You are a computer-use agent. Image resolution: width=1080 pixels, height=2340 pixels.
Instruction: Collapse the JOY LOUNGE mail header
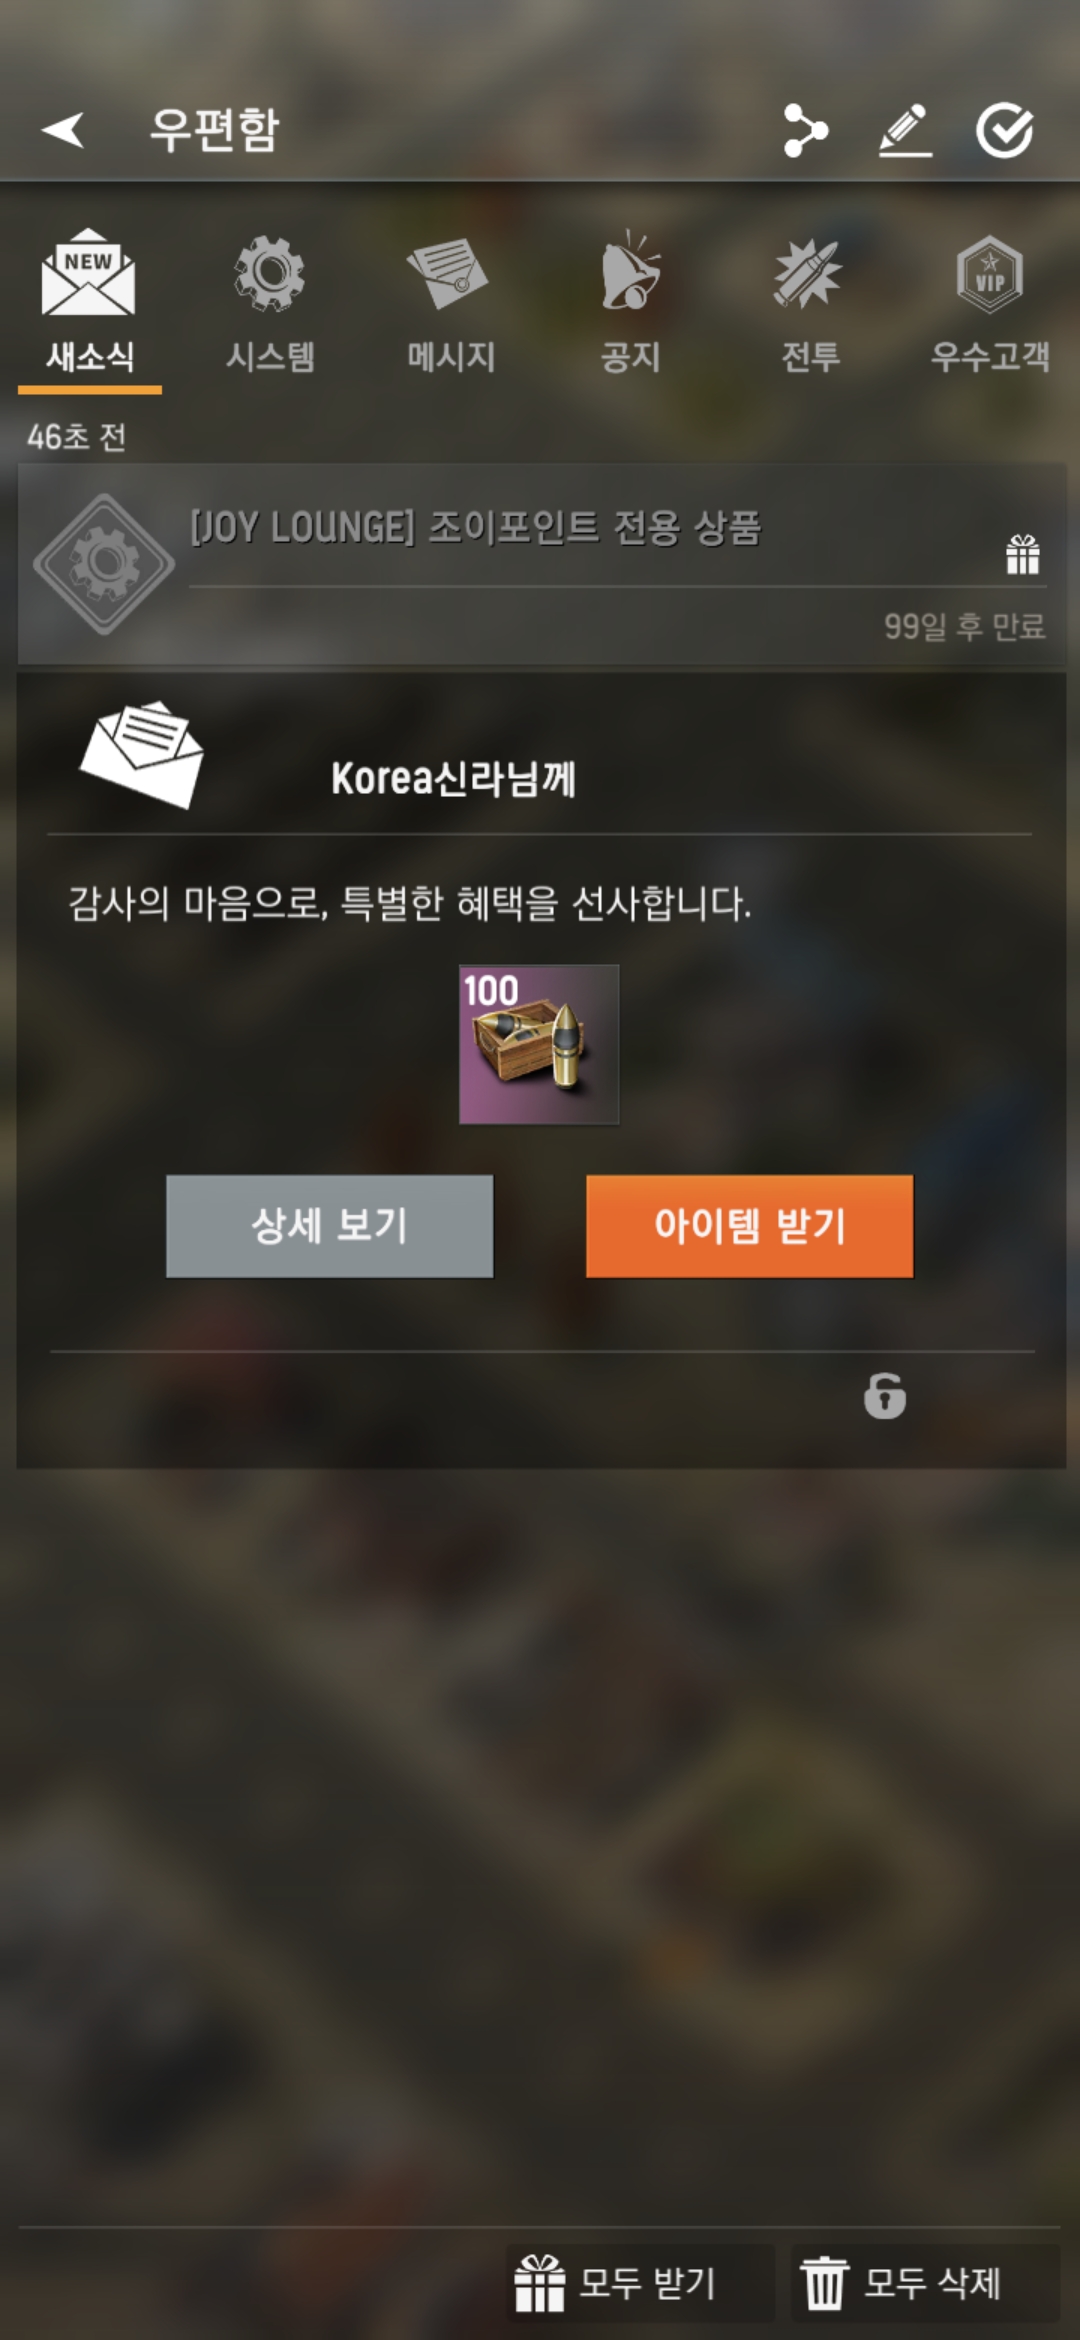(x=542, y=565)
